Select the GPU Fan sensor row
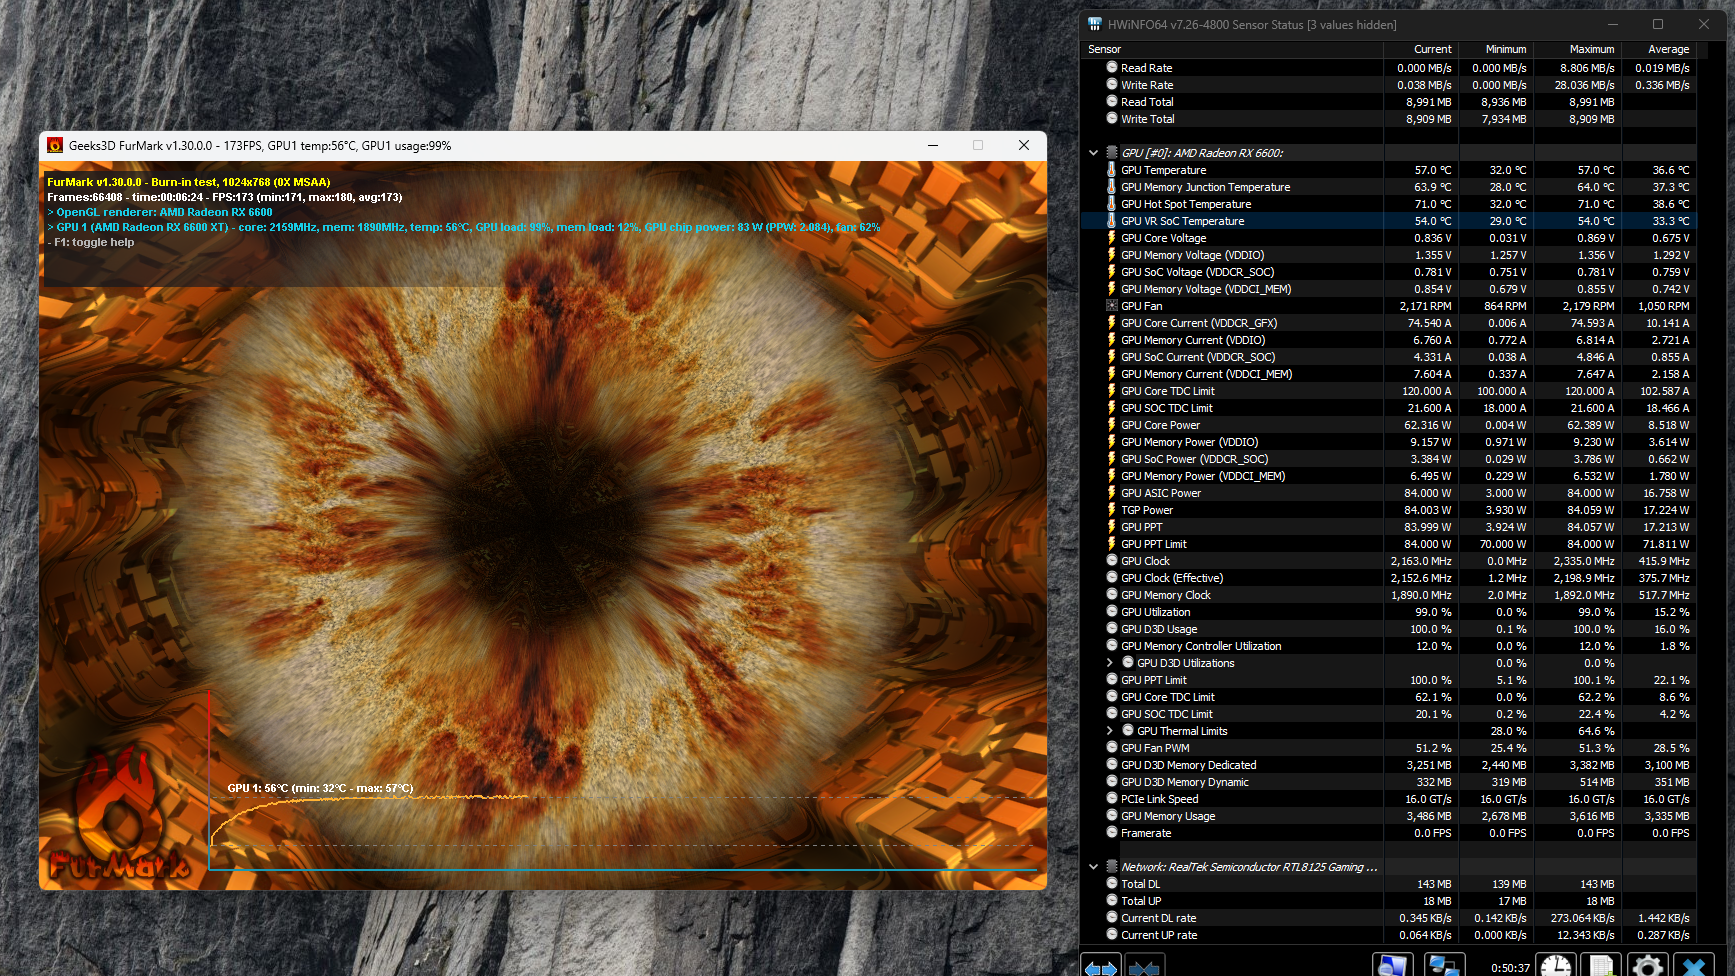The height and width of the screenshot is (976, 1735). (1141, 306)
